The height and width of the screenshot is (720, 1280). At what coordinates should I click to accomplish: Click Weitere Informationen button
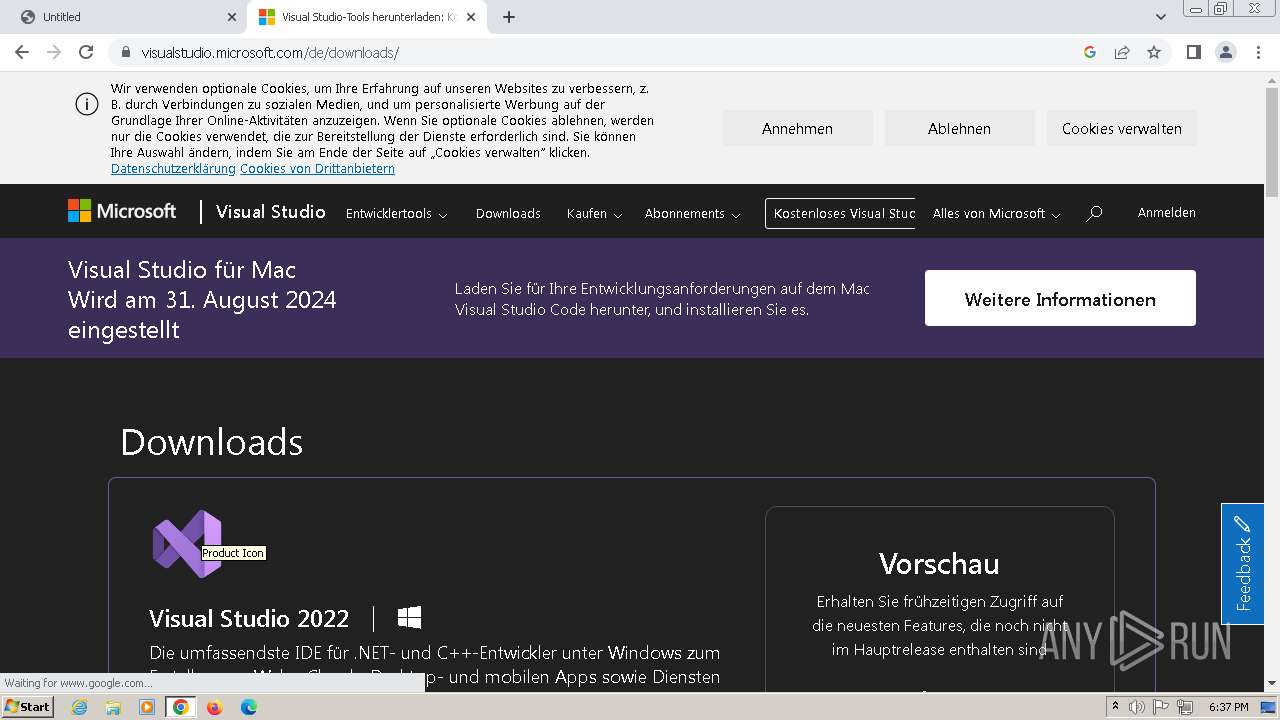[x=1060, y=298]
